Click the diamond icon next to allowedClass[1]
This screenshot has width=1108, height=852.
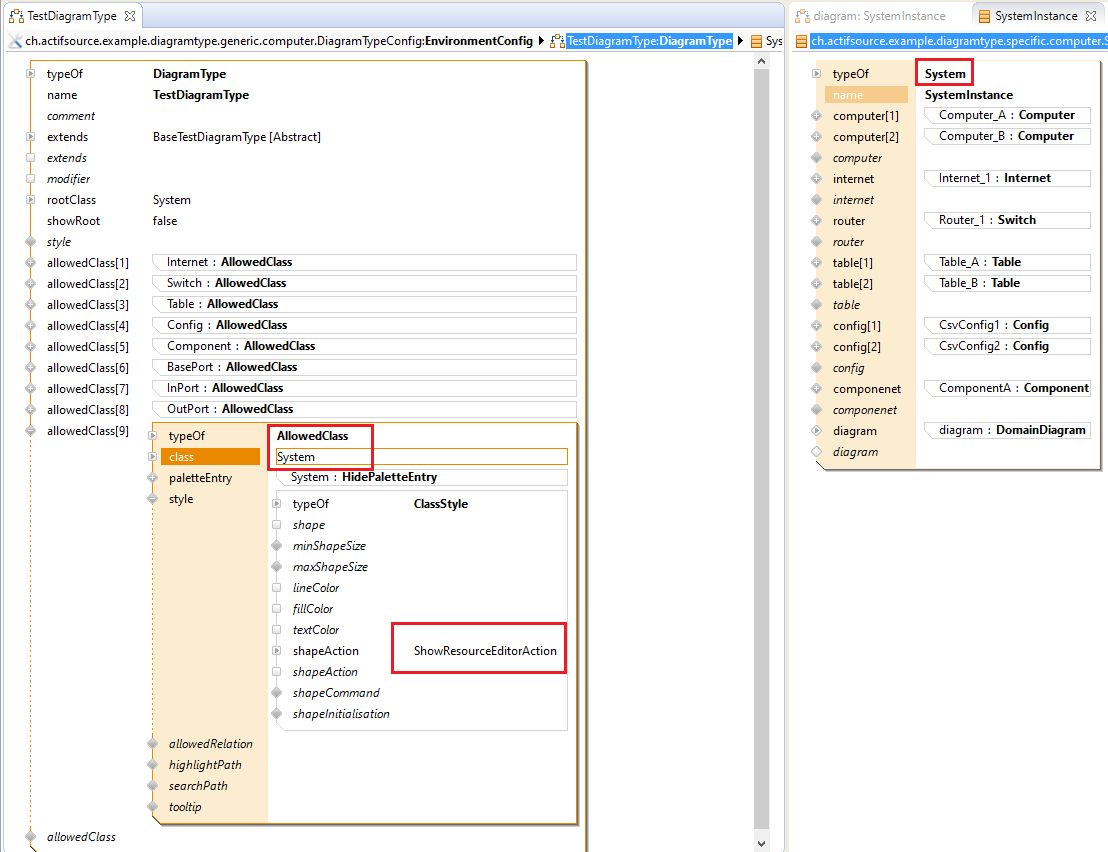[x=31, y=263]
